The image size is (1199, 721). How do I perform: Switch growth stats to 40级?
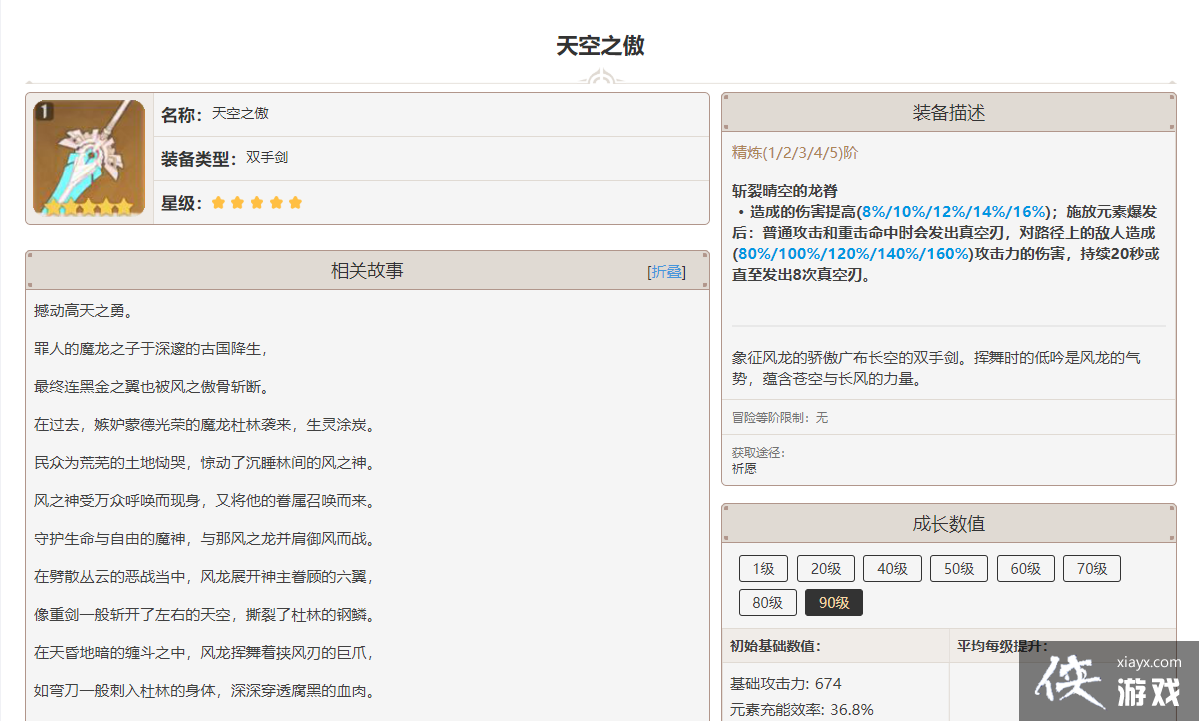892,569
